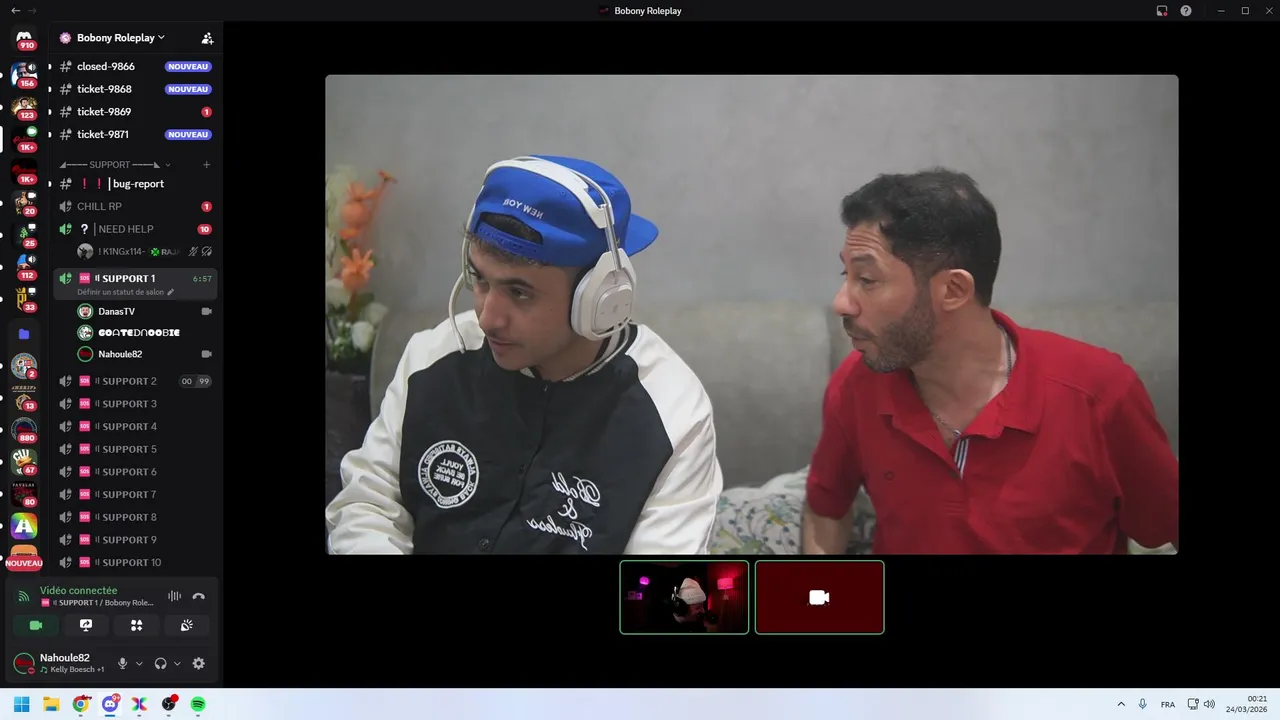1280x720 pixels.
Task: Click microphone icon in system tray
Action: (1142, 704)
